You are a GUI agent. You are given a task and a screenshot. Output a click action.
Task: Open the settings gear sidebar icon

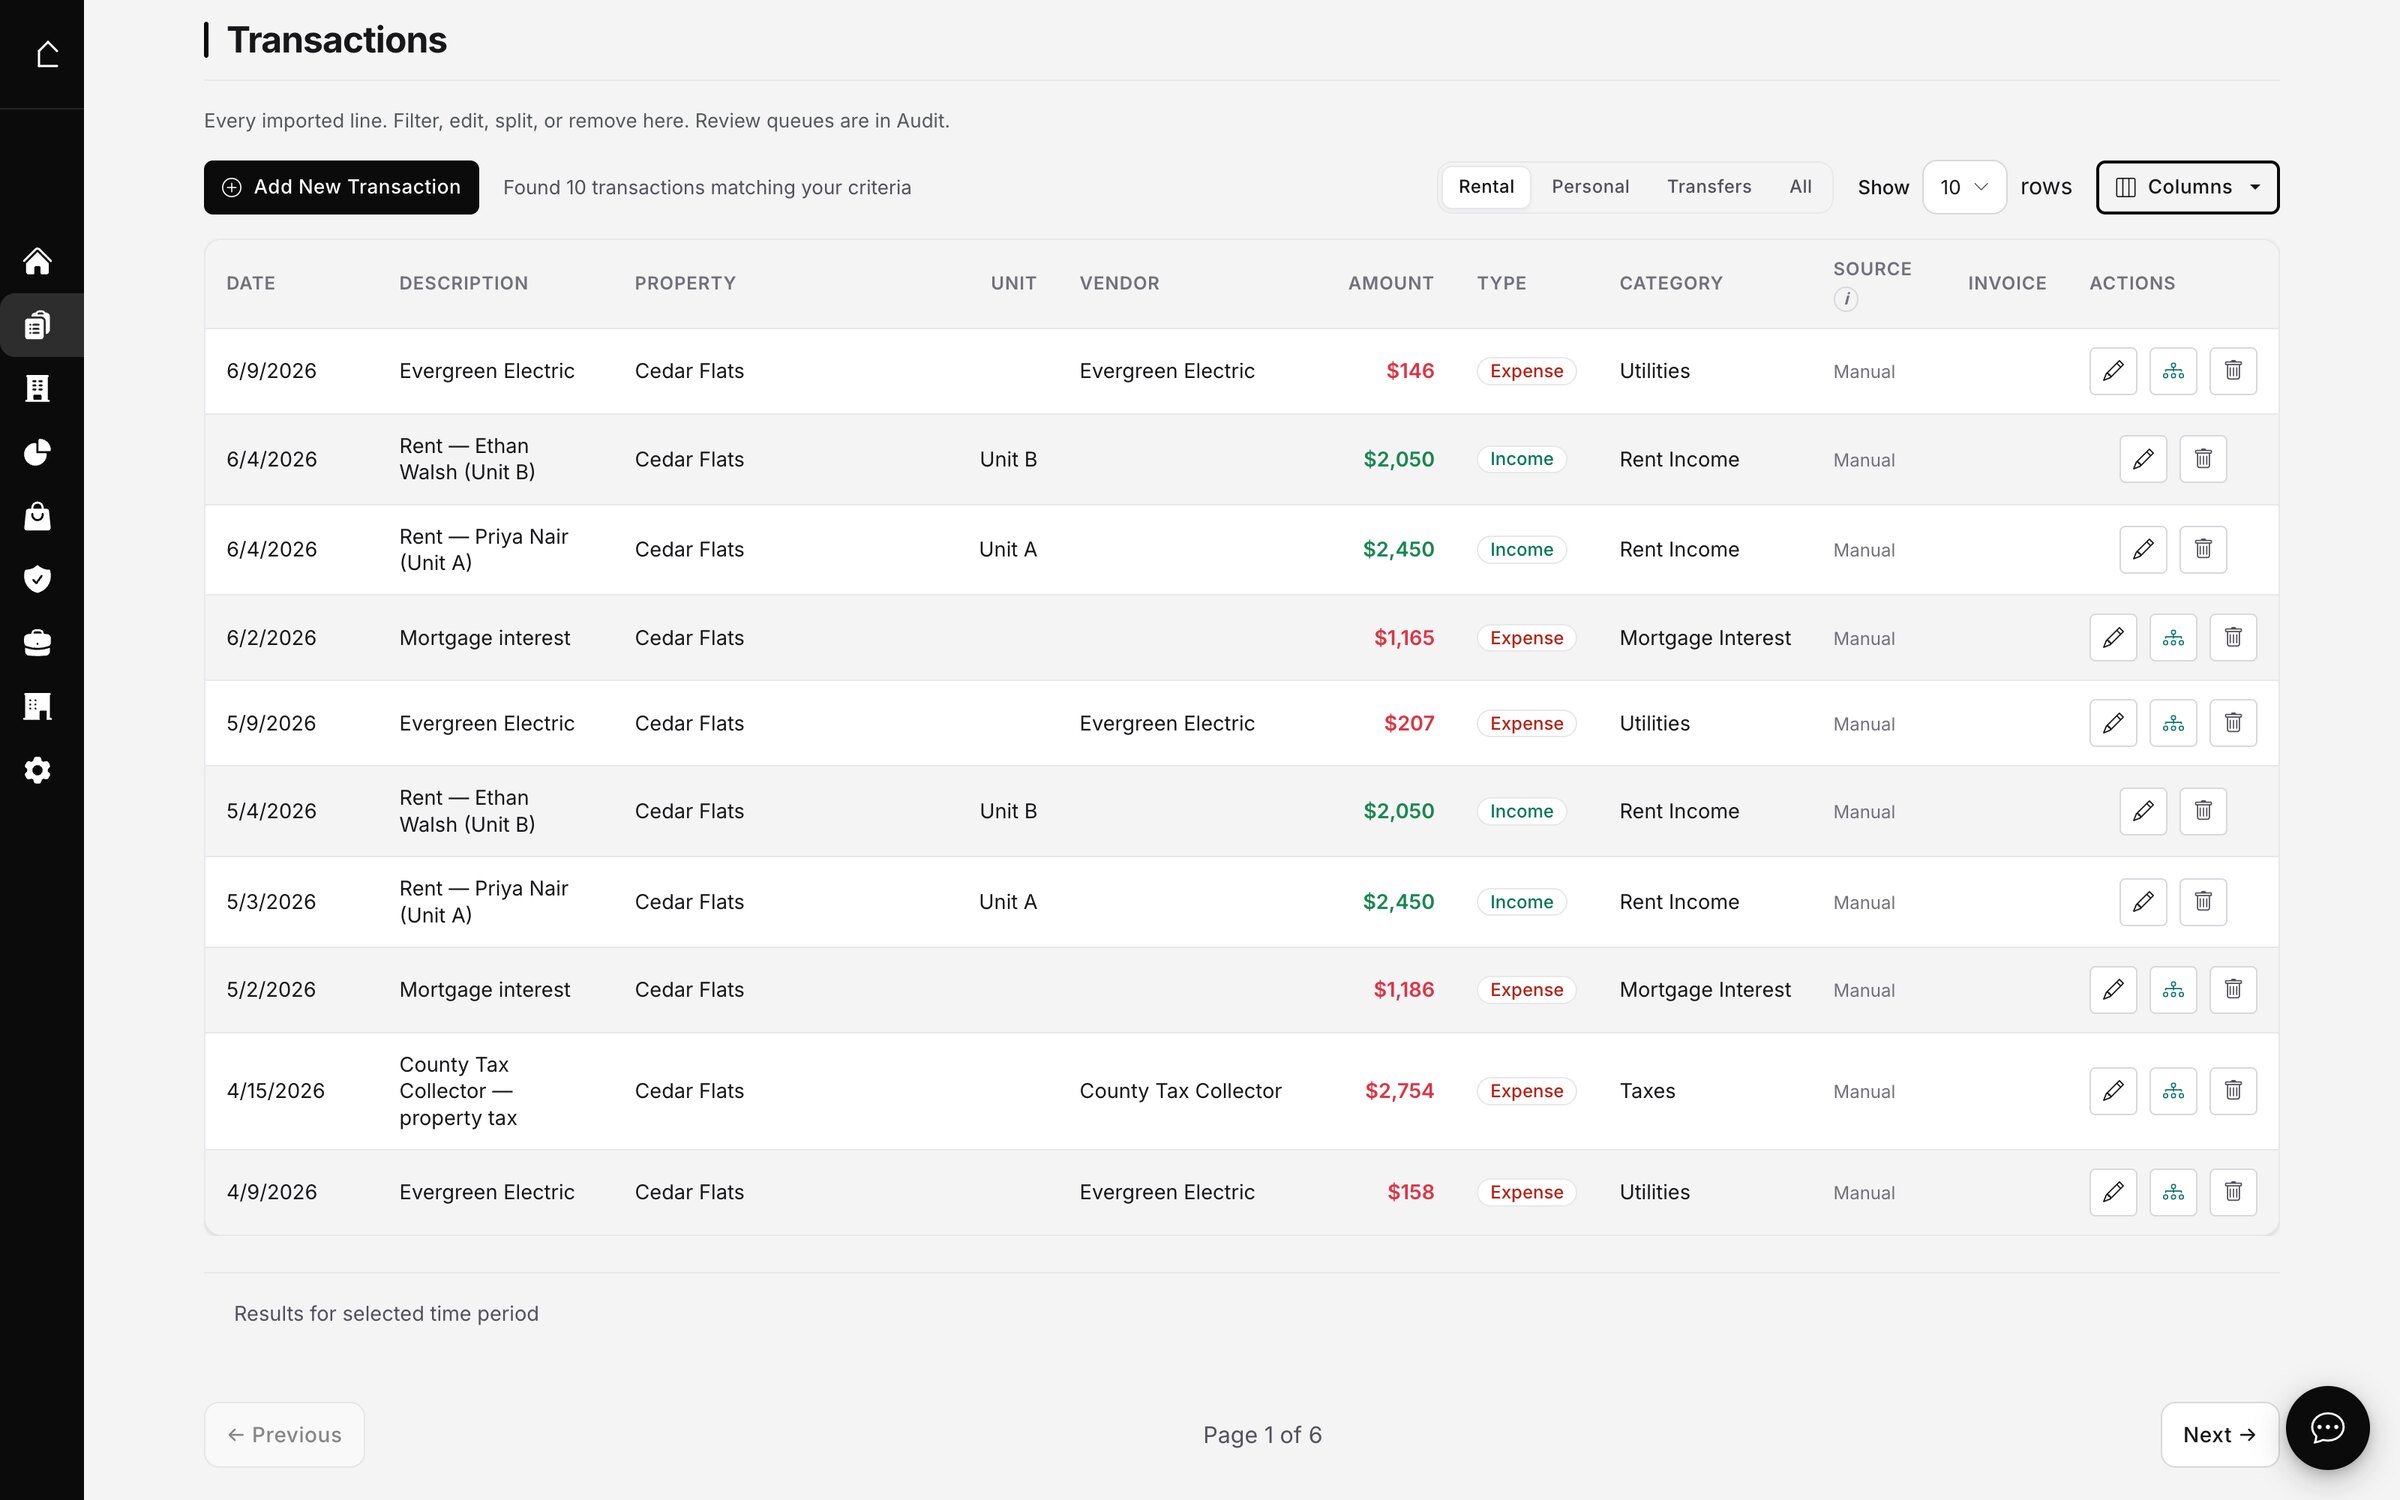(x=38, y=770)
